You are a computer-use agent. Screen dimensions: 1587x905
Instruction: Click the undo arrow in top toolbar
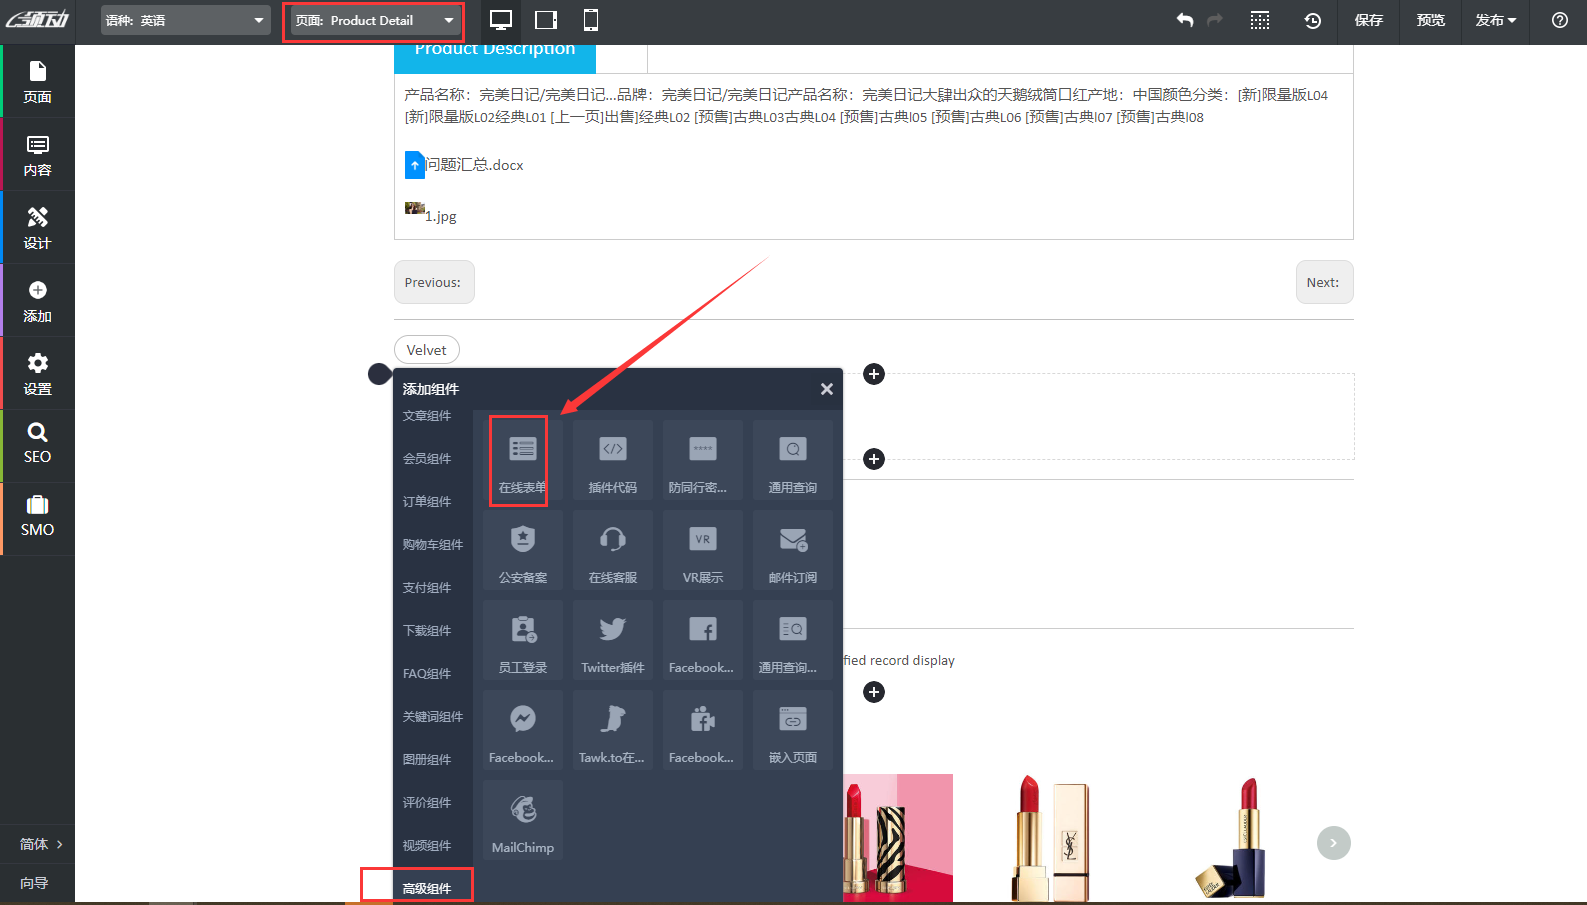[x=1185, y=20]
